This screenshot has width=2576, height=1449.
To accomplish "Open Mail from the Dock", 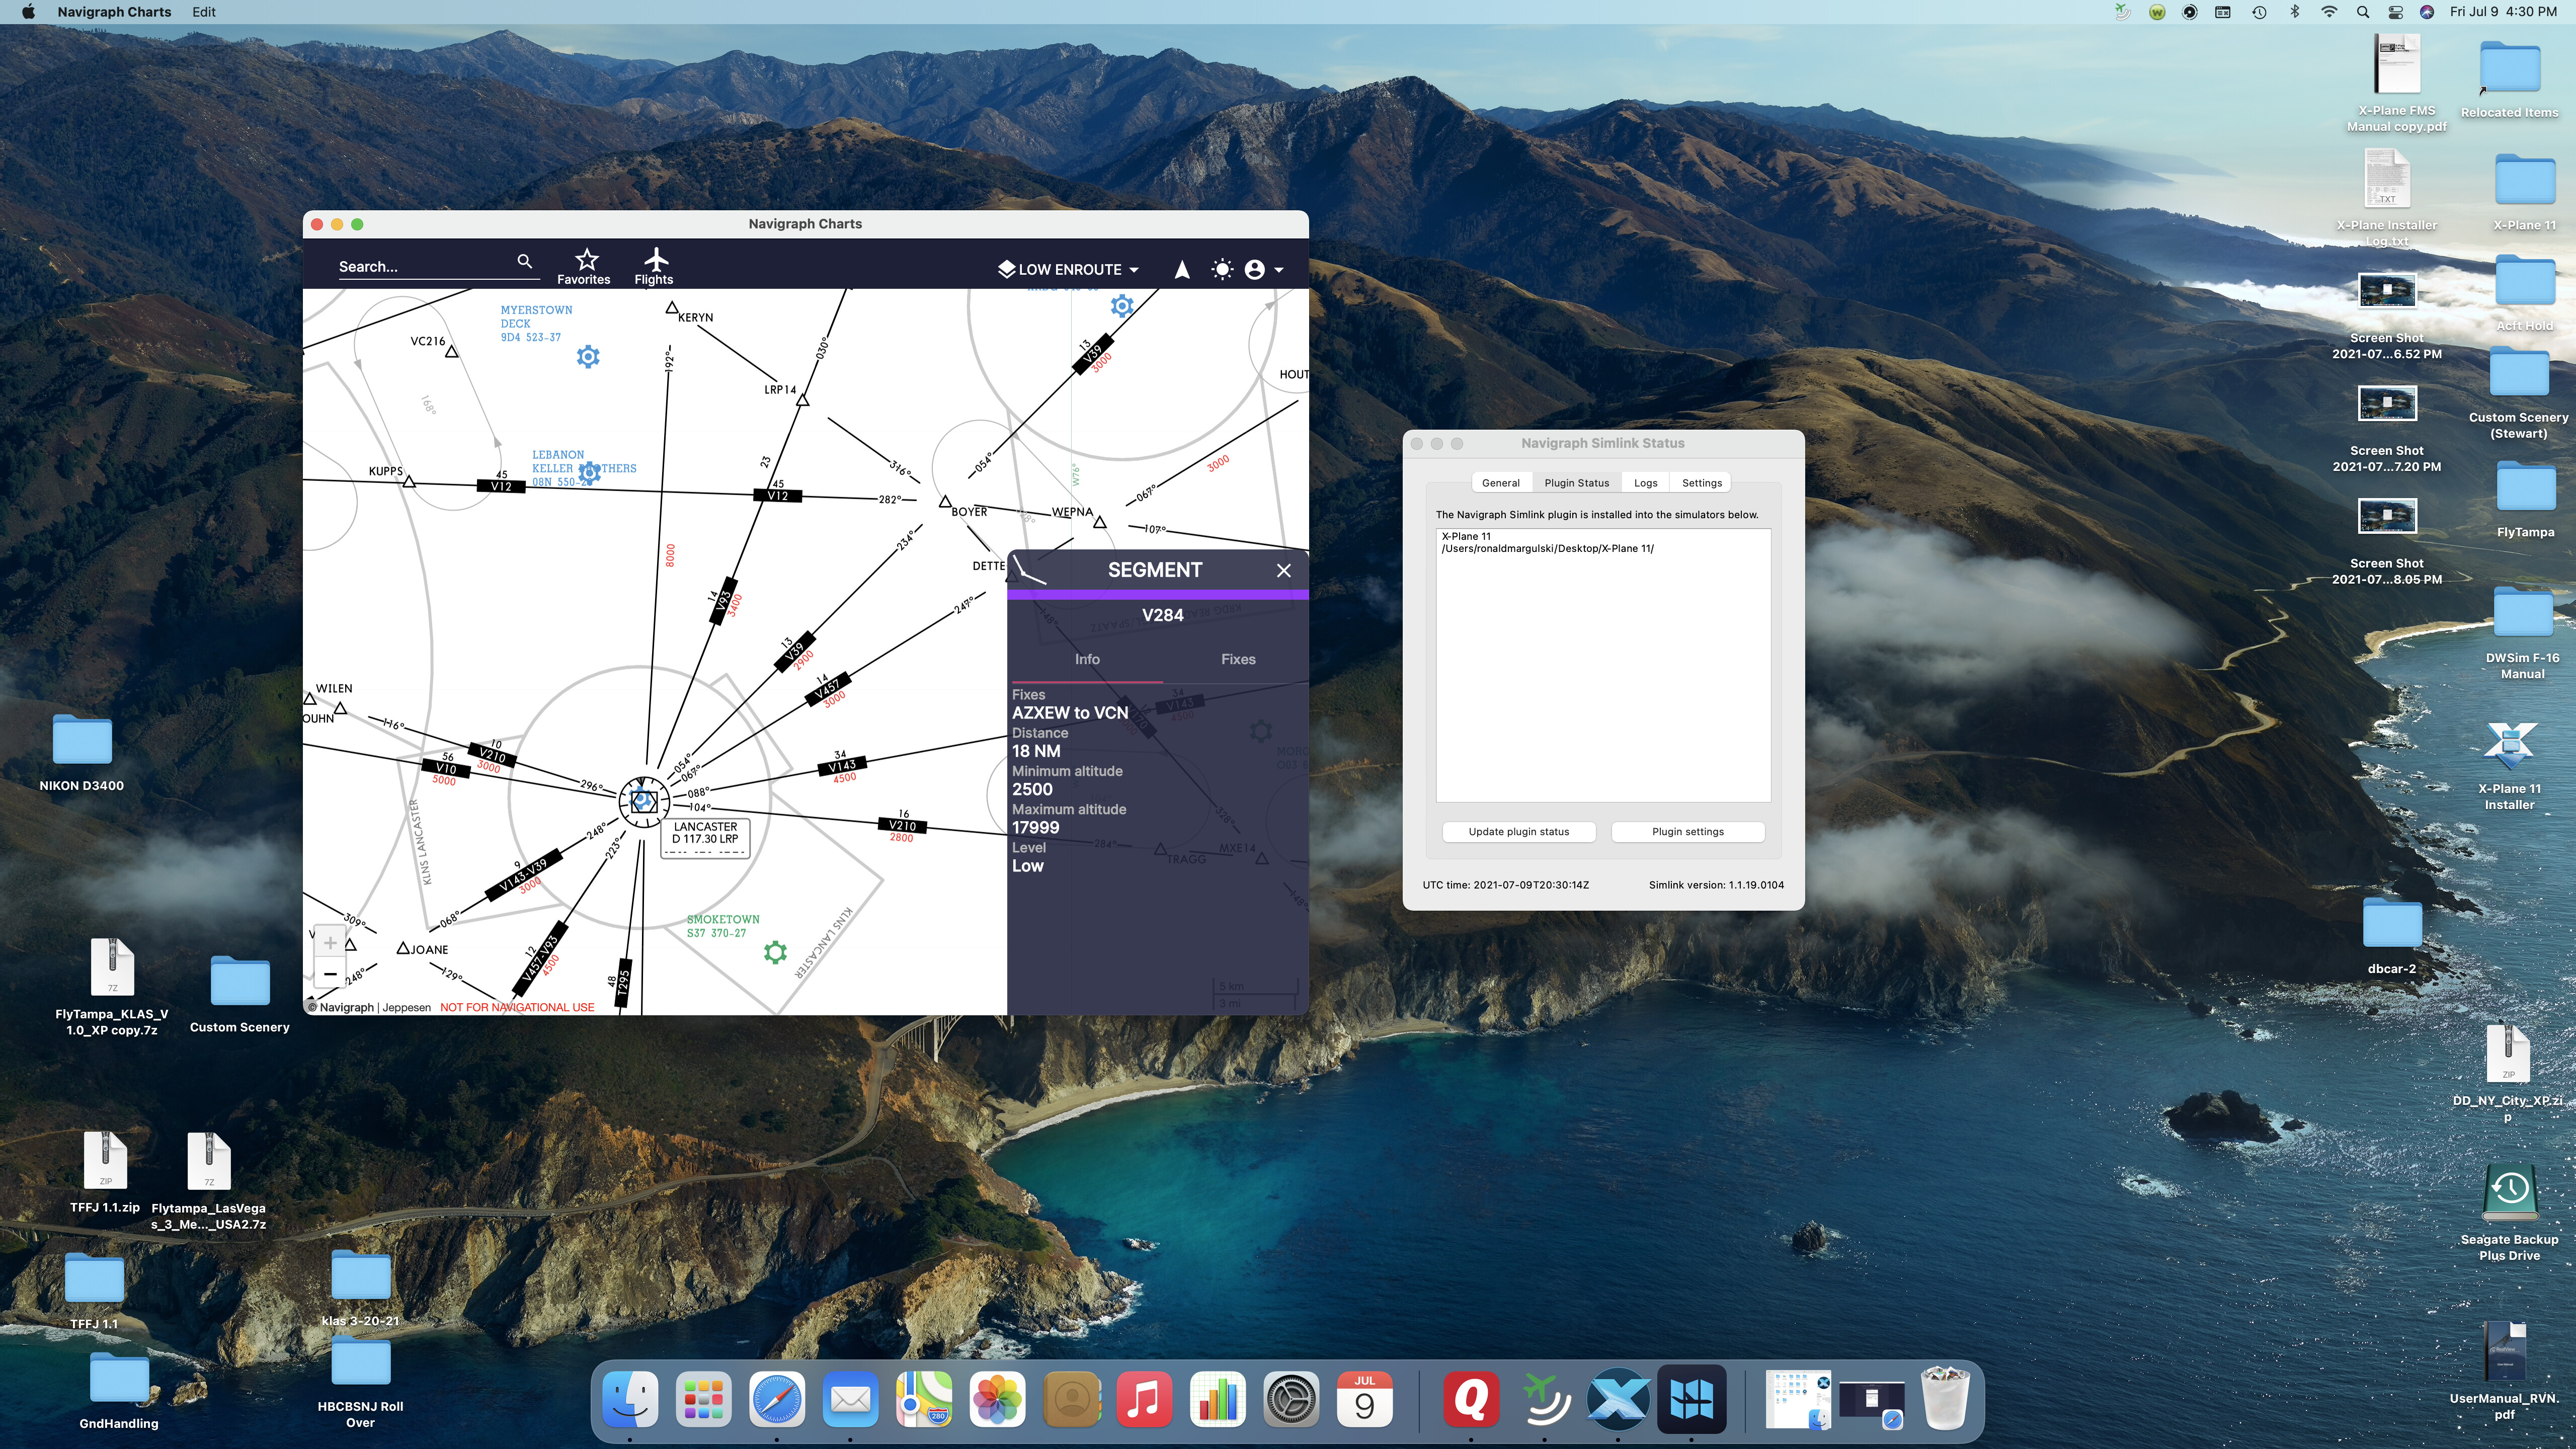I will coord(851,1399).
